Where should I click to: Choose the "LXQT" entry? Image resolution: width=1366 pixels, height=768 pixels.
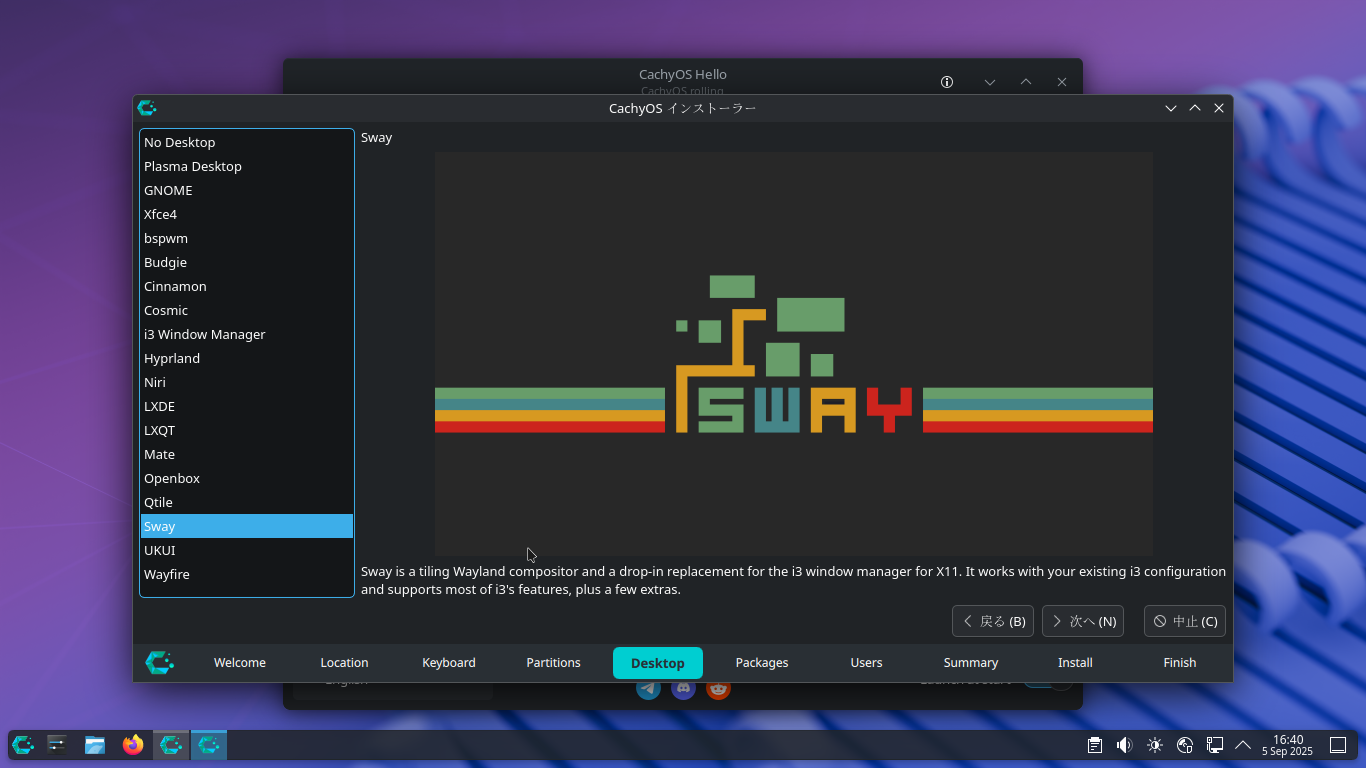pyautogui.click(x=247, y=430)
